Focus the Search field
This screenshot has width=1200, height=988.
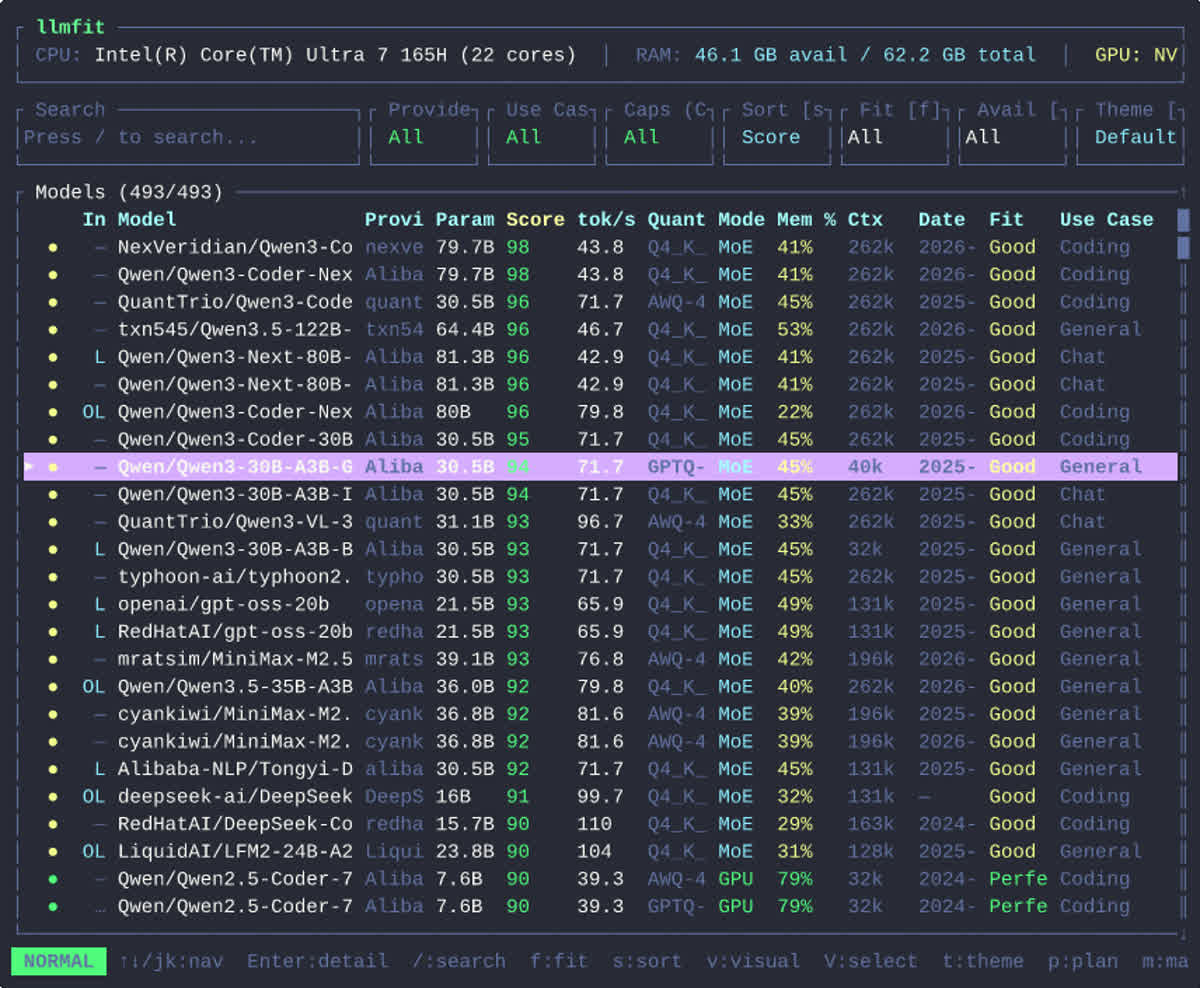pos(188,137)
